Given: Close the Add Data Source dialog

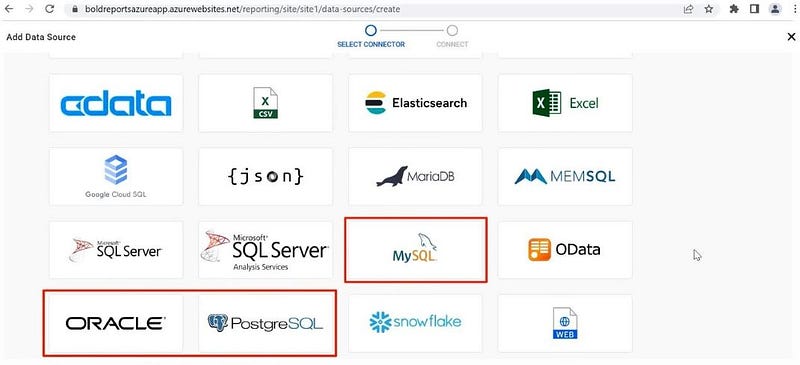Looking at the screenshot, I should click(x=791, y=37).
